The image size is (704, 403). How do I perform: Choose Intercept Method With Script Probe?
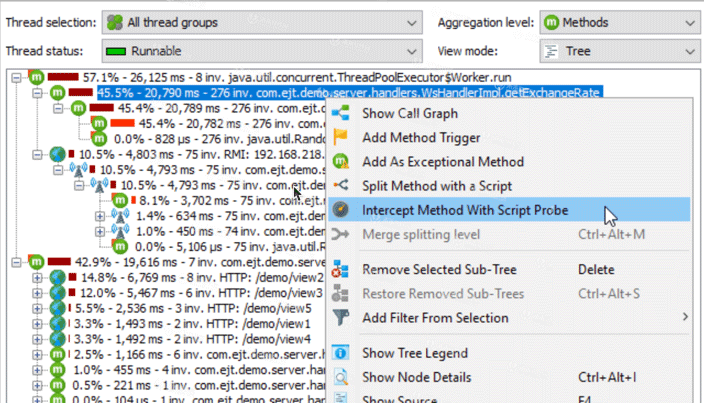click(465, 210)
